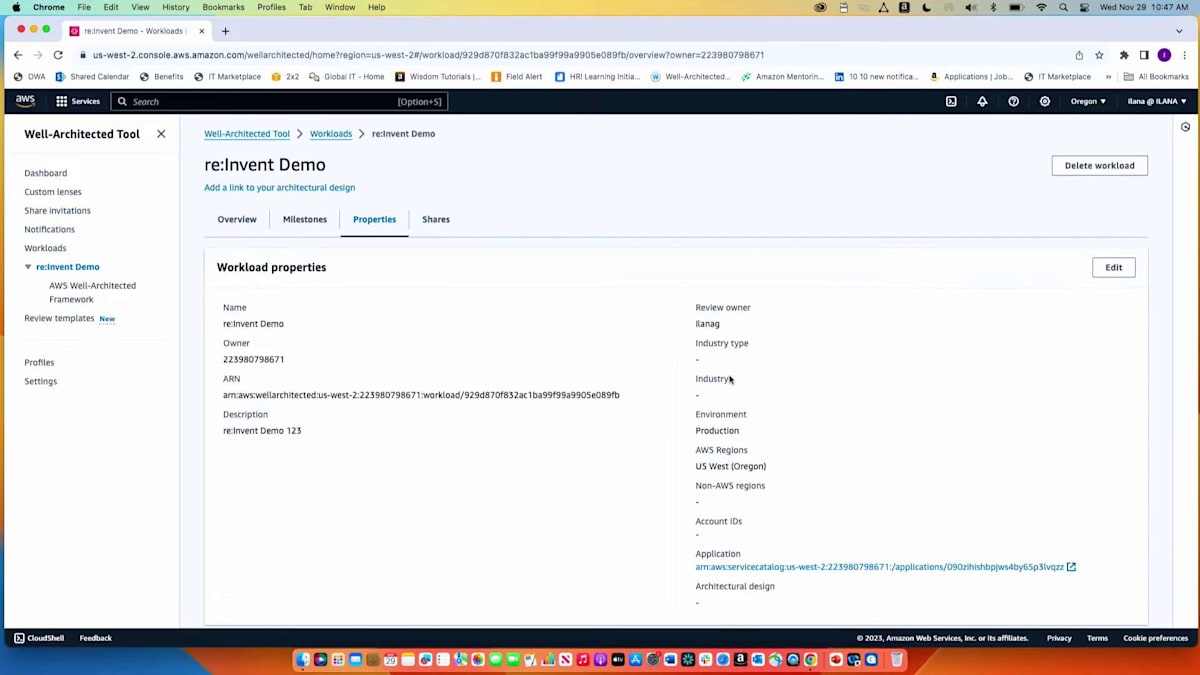The image size is (1200, 675).
Task: Click the Well-Architected Tool breadcrumb
Action: pos(247,134)
